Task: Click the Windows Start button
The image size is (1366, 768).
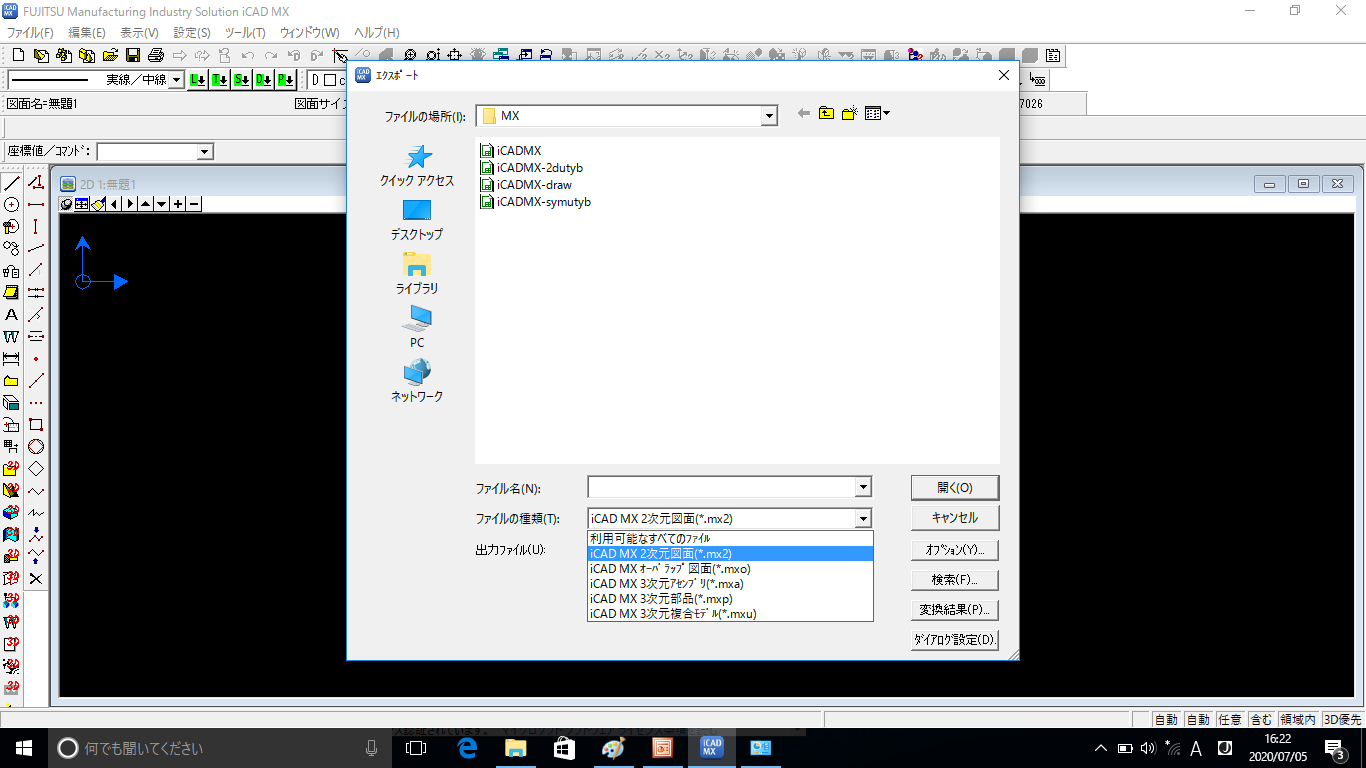Action: pos(24,747)
